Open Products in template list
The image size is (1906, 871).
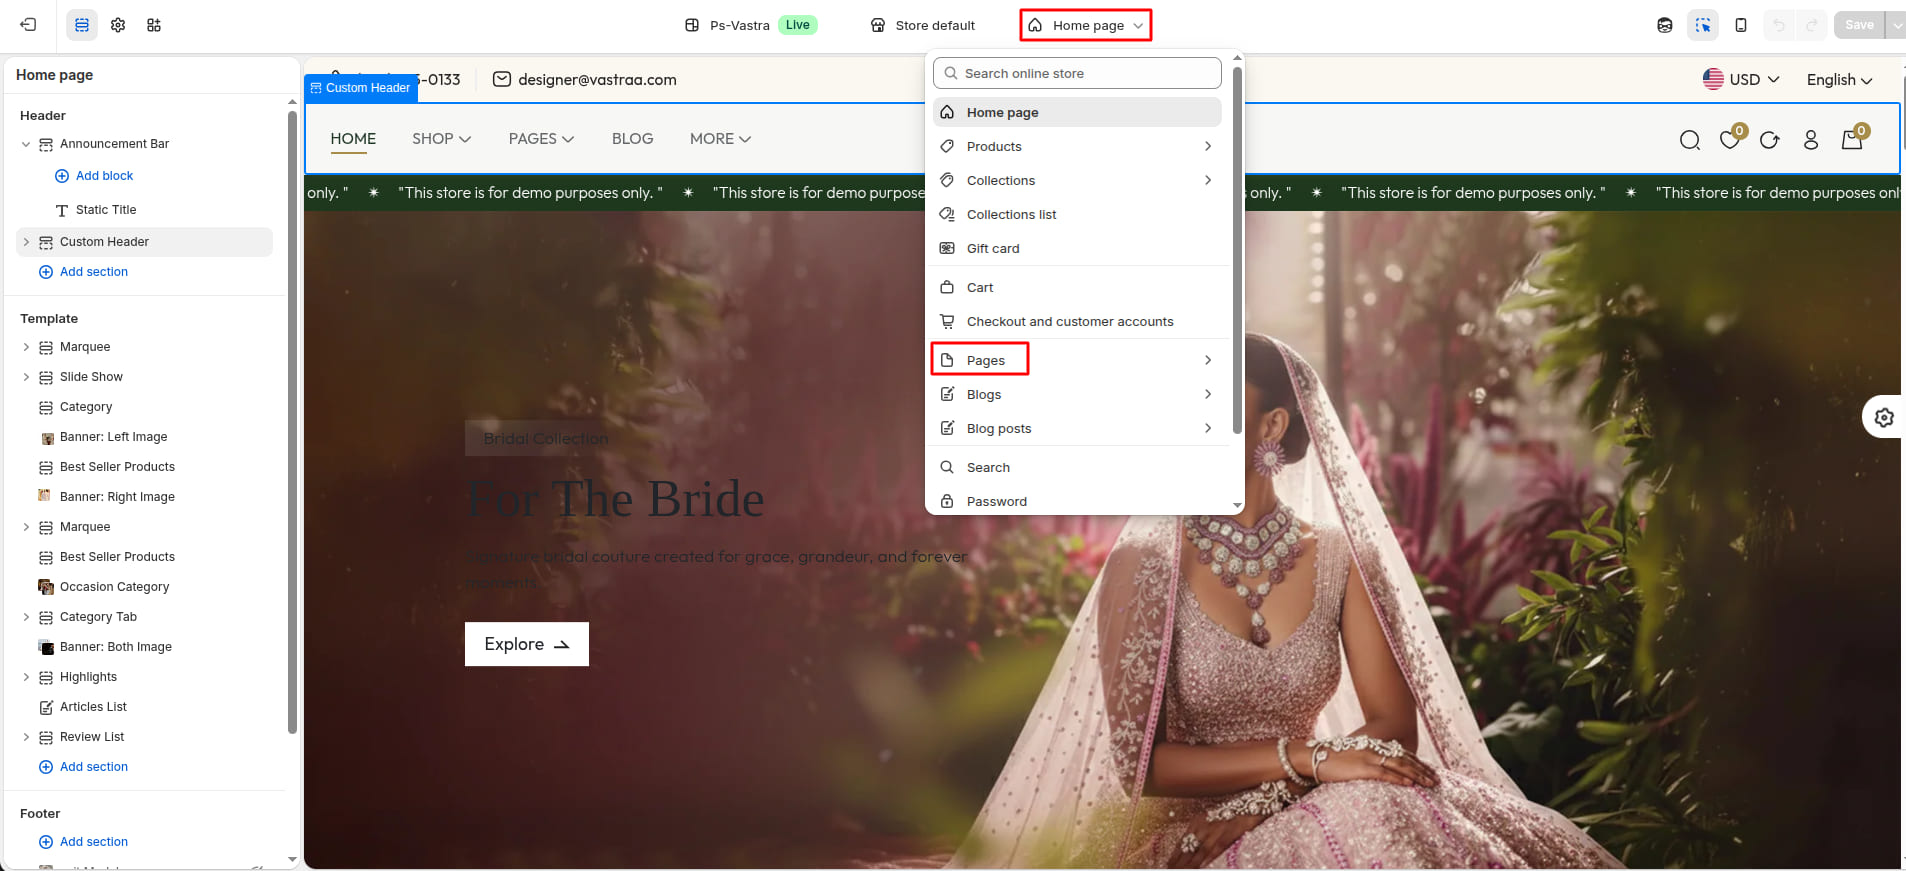1077,146
